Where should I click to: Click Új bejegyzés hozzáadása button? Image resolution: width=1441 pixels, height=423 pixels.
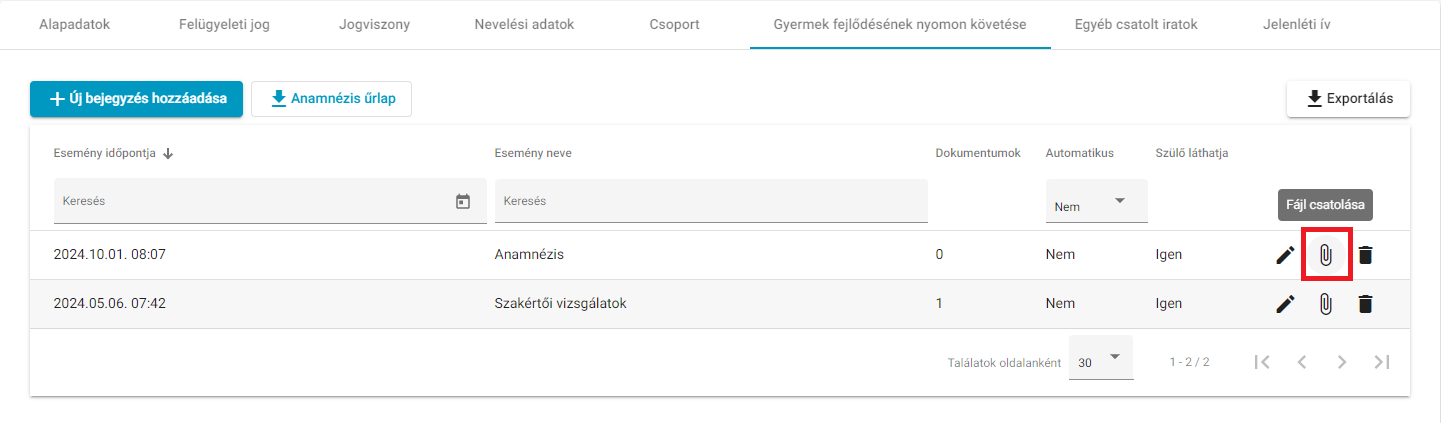pos(136,99)
